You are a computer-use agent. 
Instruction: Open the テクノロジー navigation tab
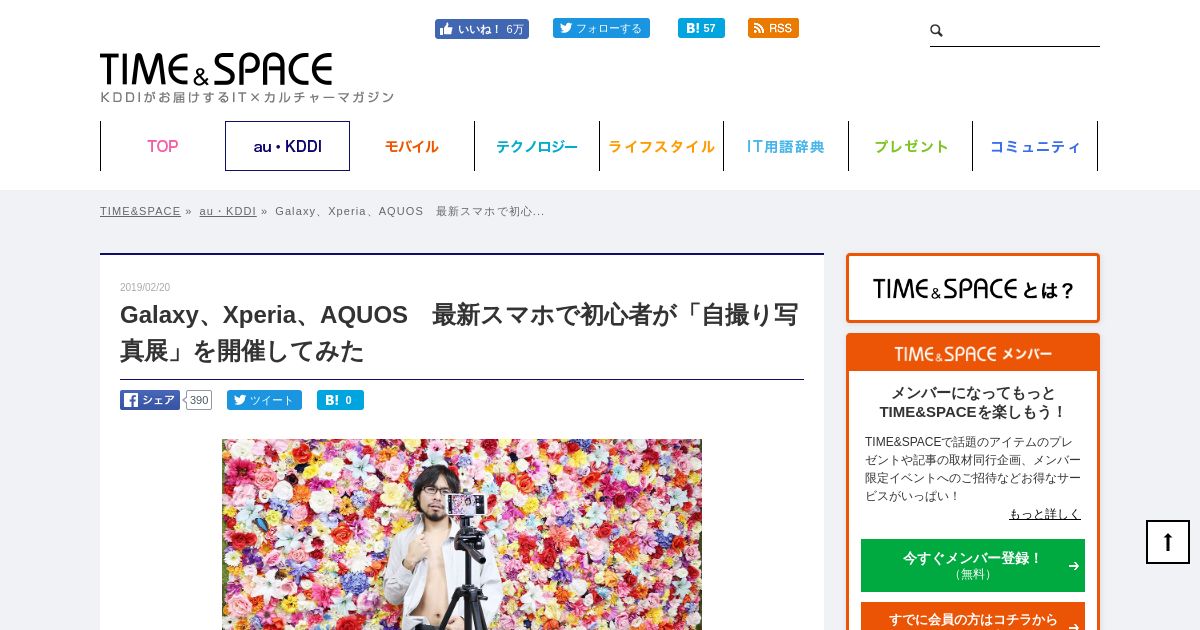[x=537, y=146]
